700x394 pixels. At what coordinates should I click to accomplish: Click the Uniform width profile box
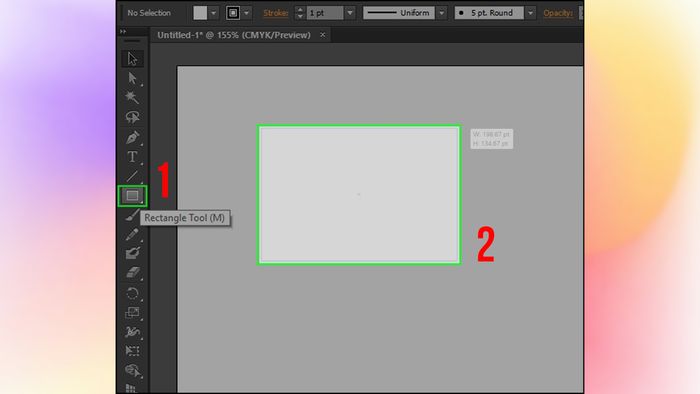pyautogui.click(x=399, y=13)
